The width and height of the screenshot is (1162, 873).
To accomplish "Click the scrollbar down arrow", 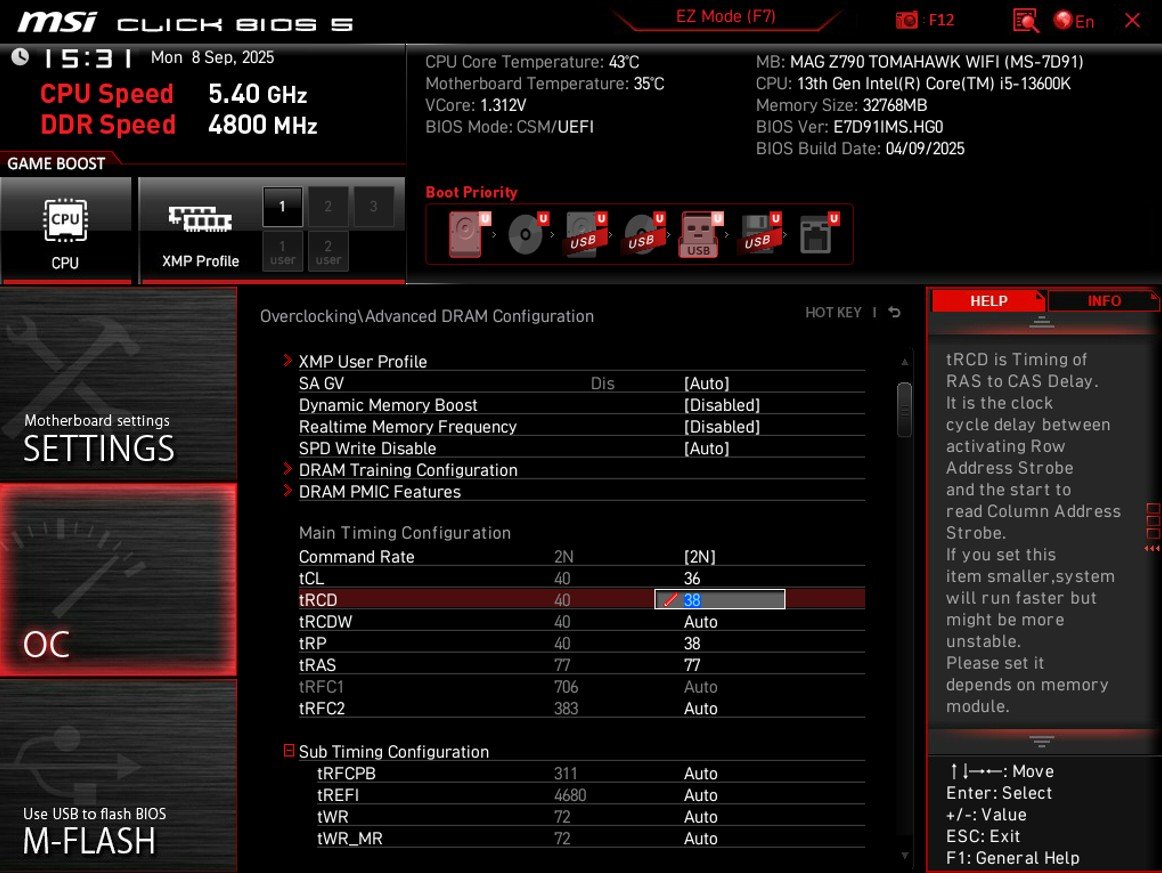I will (904, 855).
